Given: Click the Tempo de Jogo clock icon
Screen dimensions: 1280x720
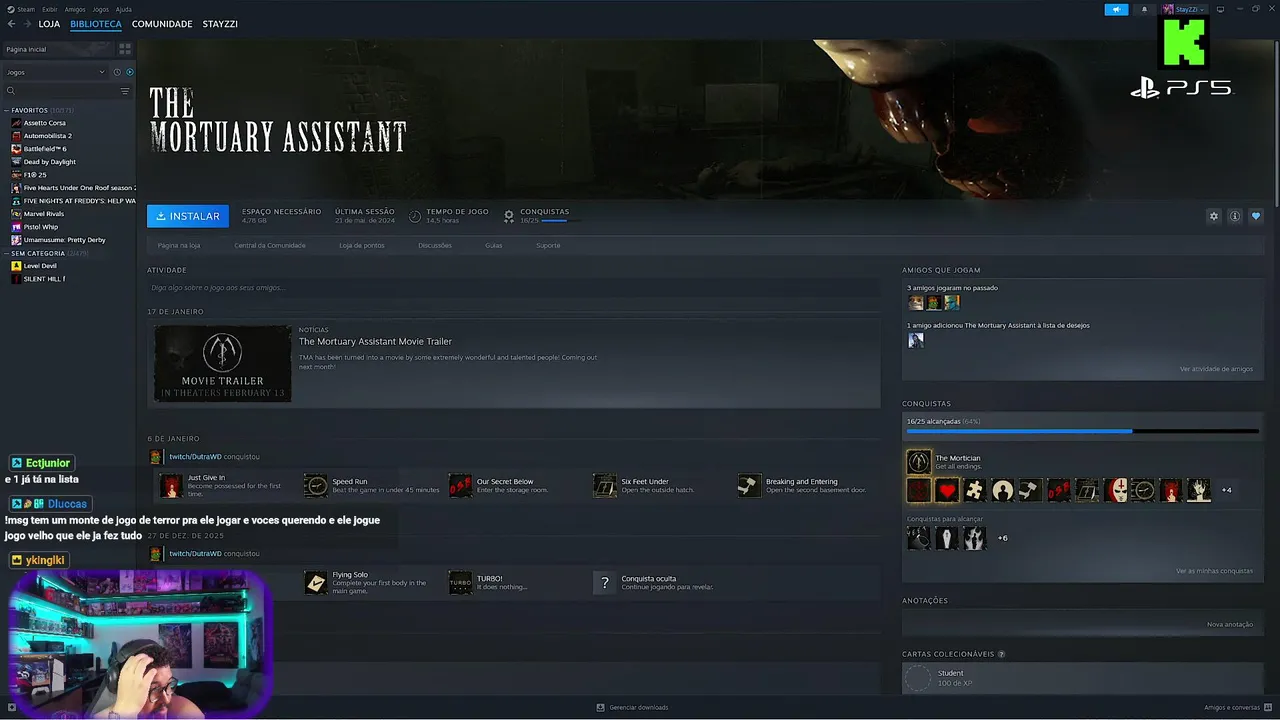Looking at the screenshot, I should coord(415,215).
